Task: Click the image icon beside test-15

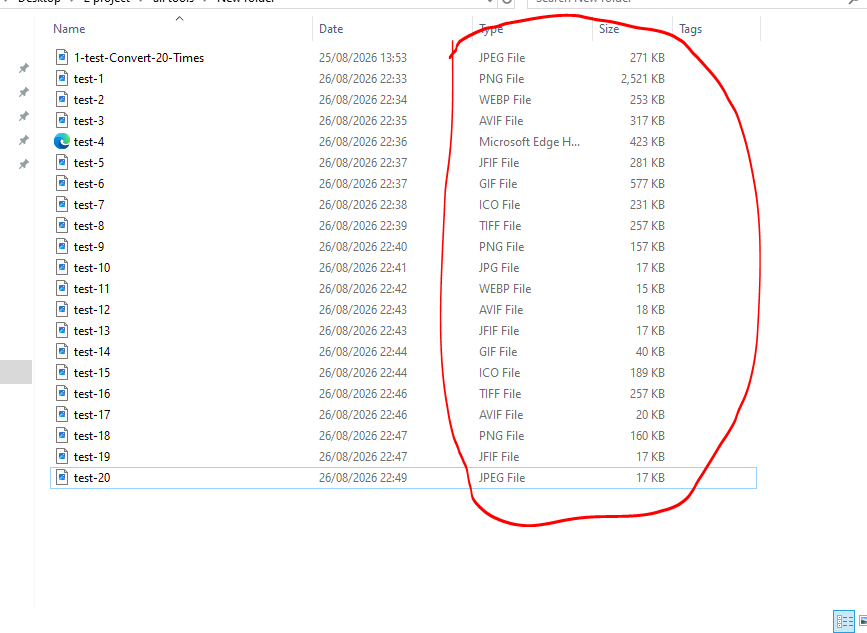Action: (x=62, y=373)
